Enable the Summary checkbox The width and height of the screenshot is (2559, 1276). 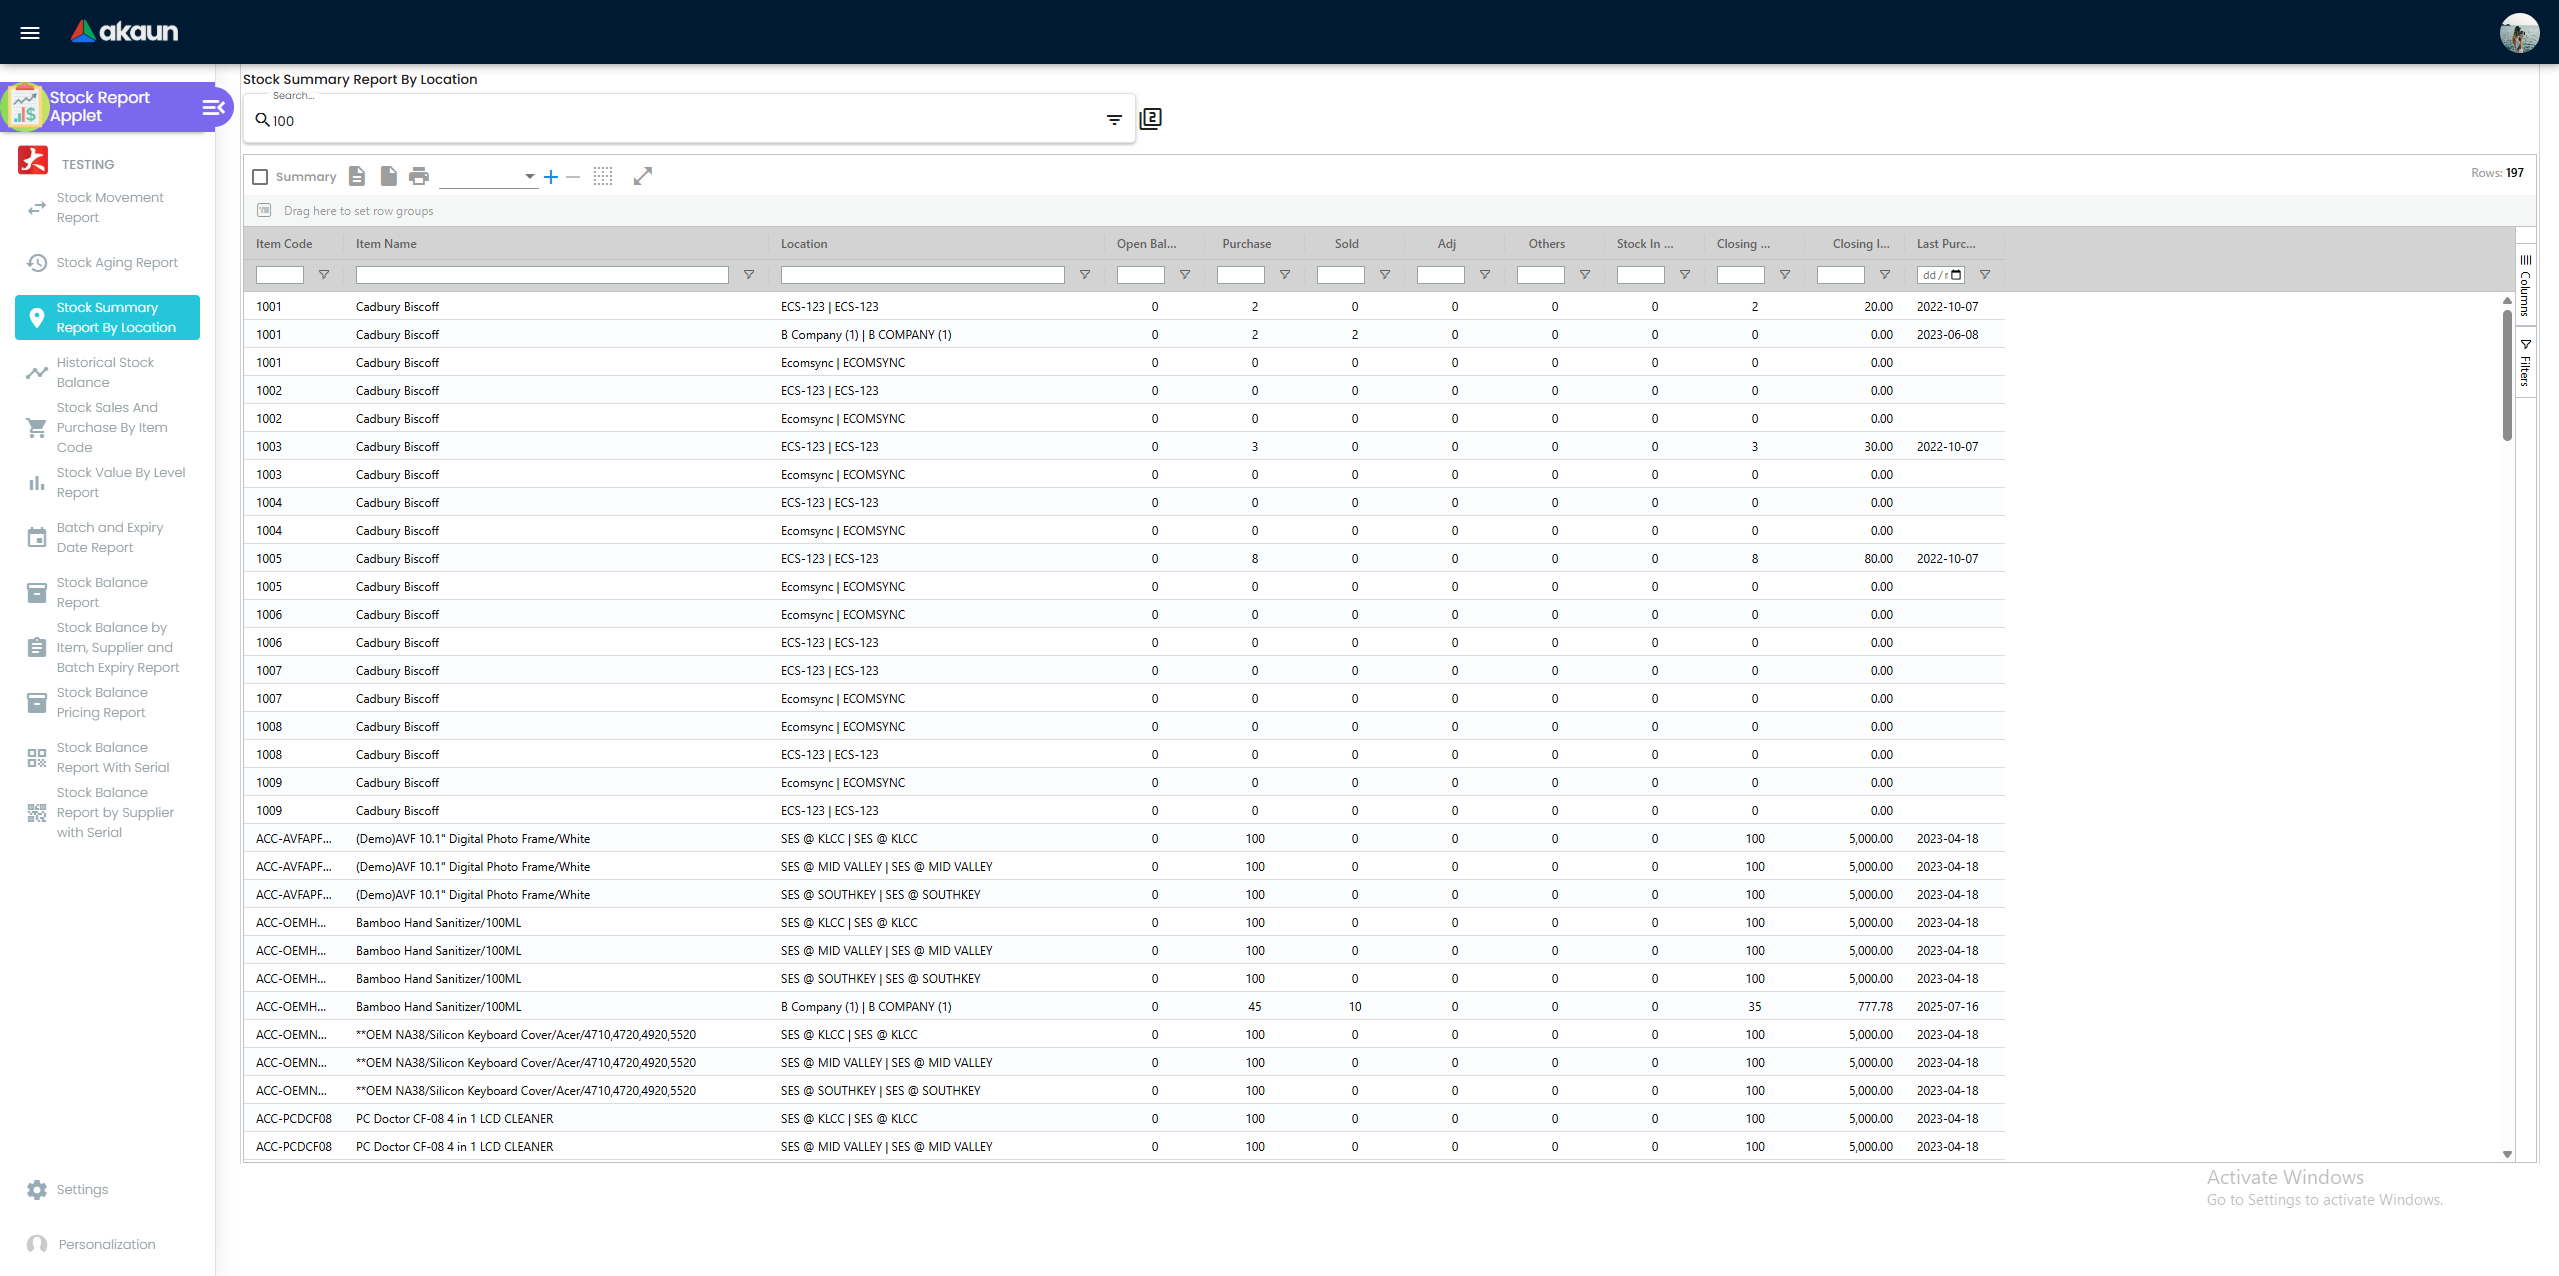[260, 176]
